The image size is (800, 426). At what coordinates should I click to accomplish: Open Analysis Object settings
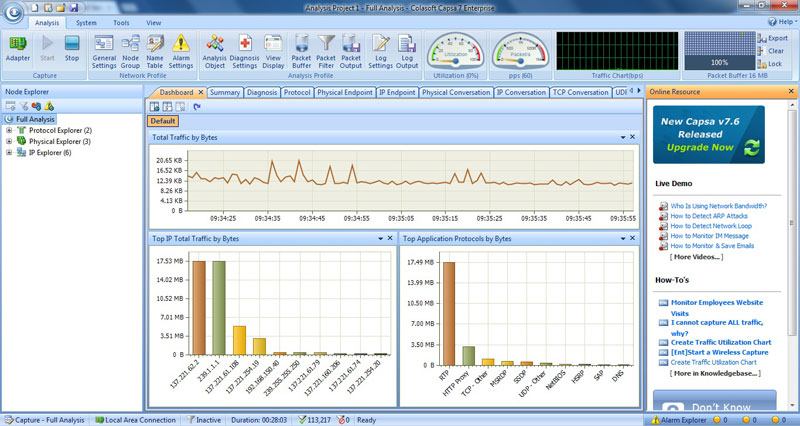[x=214, y=52]
